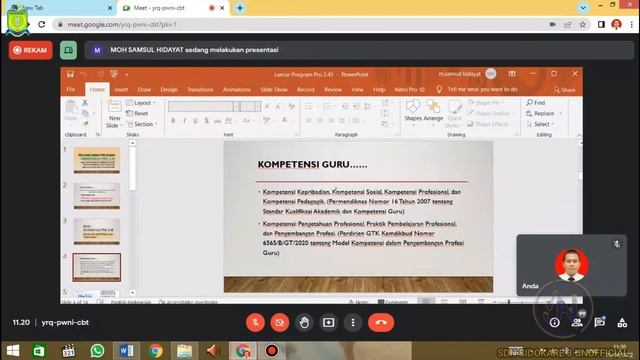Click the red record app taskbar icon
The image size is (640, 360).
click(x=271, y=351)
